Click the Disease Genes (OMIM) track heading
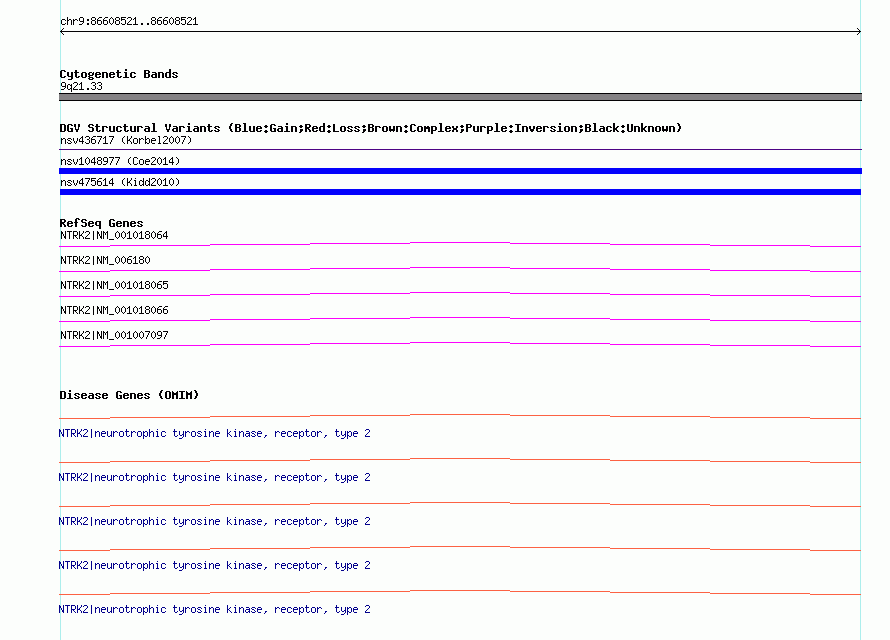Image resolution: width=890 pixels, height=640 pixels. click(129, 395)
